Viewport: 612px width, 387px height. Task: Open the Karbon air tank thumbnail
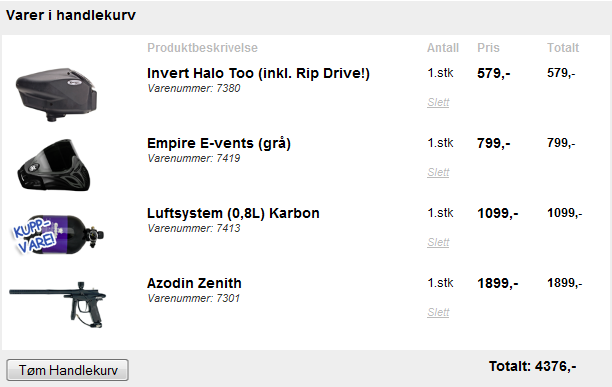pos(57,234)
